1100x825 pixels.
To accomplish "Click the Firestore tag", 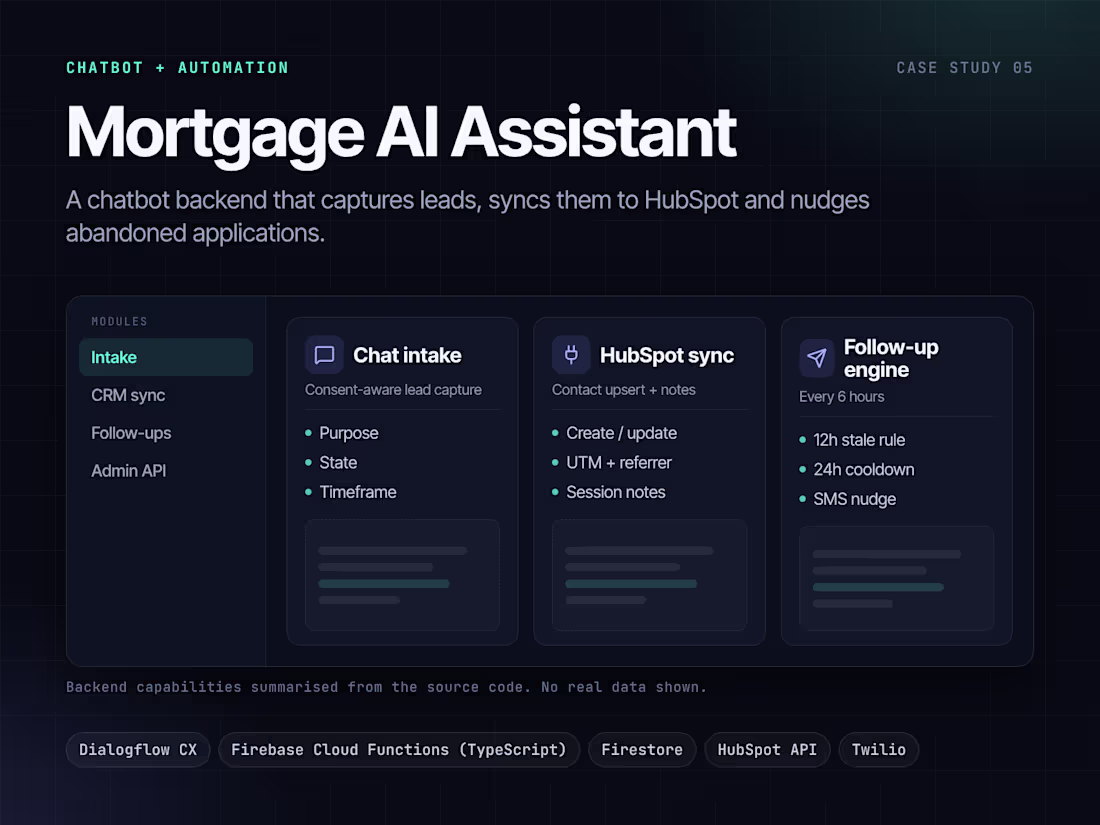I will coord(642,750).
